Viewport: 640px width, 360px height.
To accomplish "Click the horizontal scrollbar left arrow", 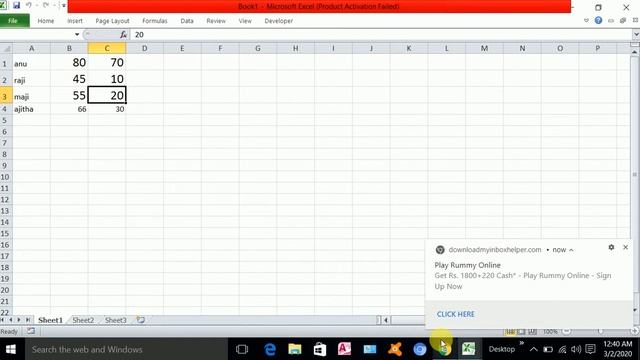I will coord(386,320).
